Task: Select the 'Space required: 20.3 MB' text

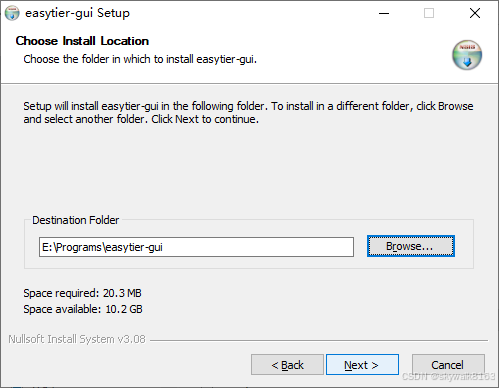Action: click(x=82, y=293)
